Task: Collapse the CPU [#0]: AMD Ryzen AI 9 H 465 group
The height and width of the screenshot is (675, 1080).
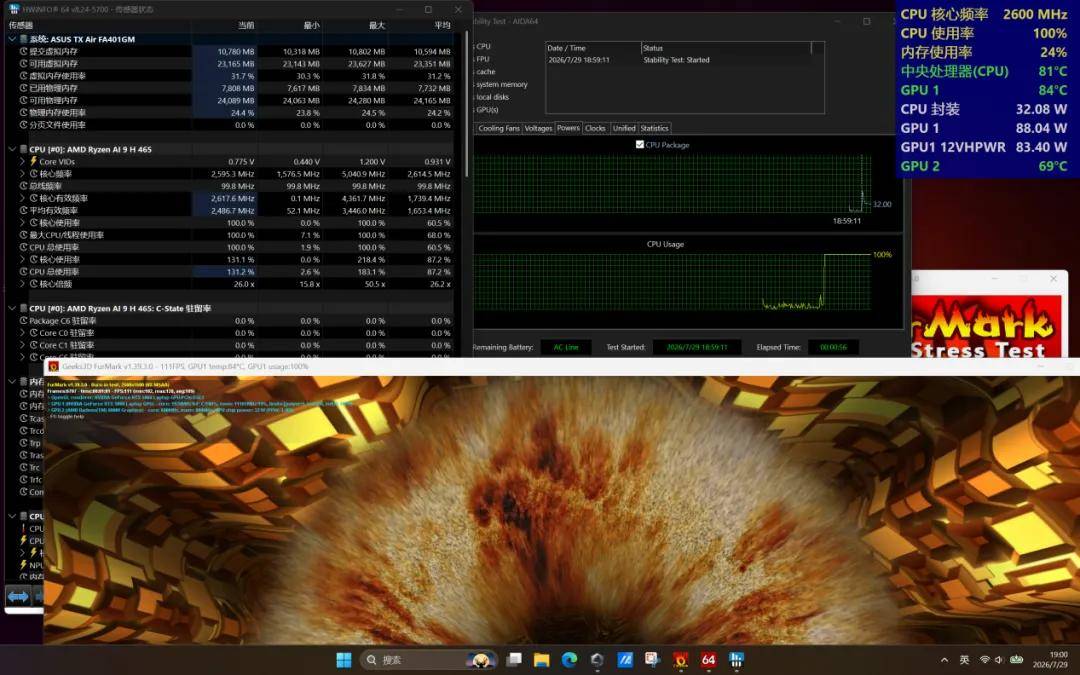Action: 12,149
